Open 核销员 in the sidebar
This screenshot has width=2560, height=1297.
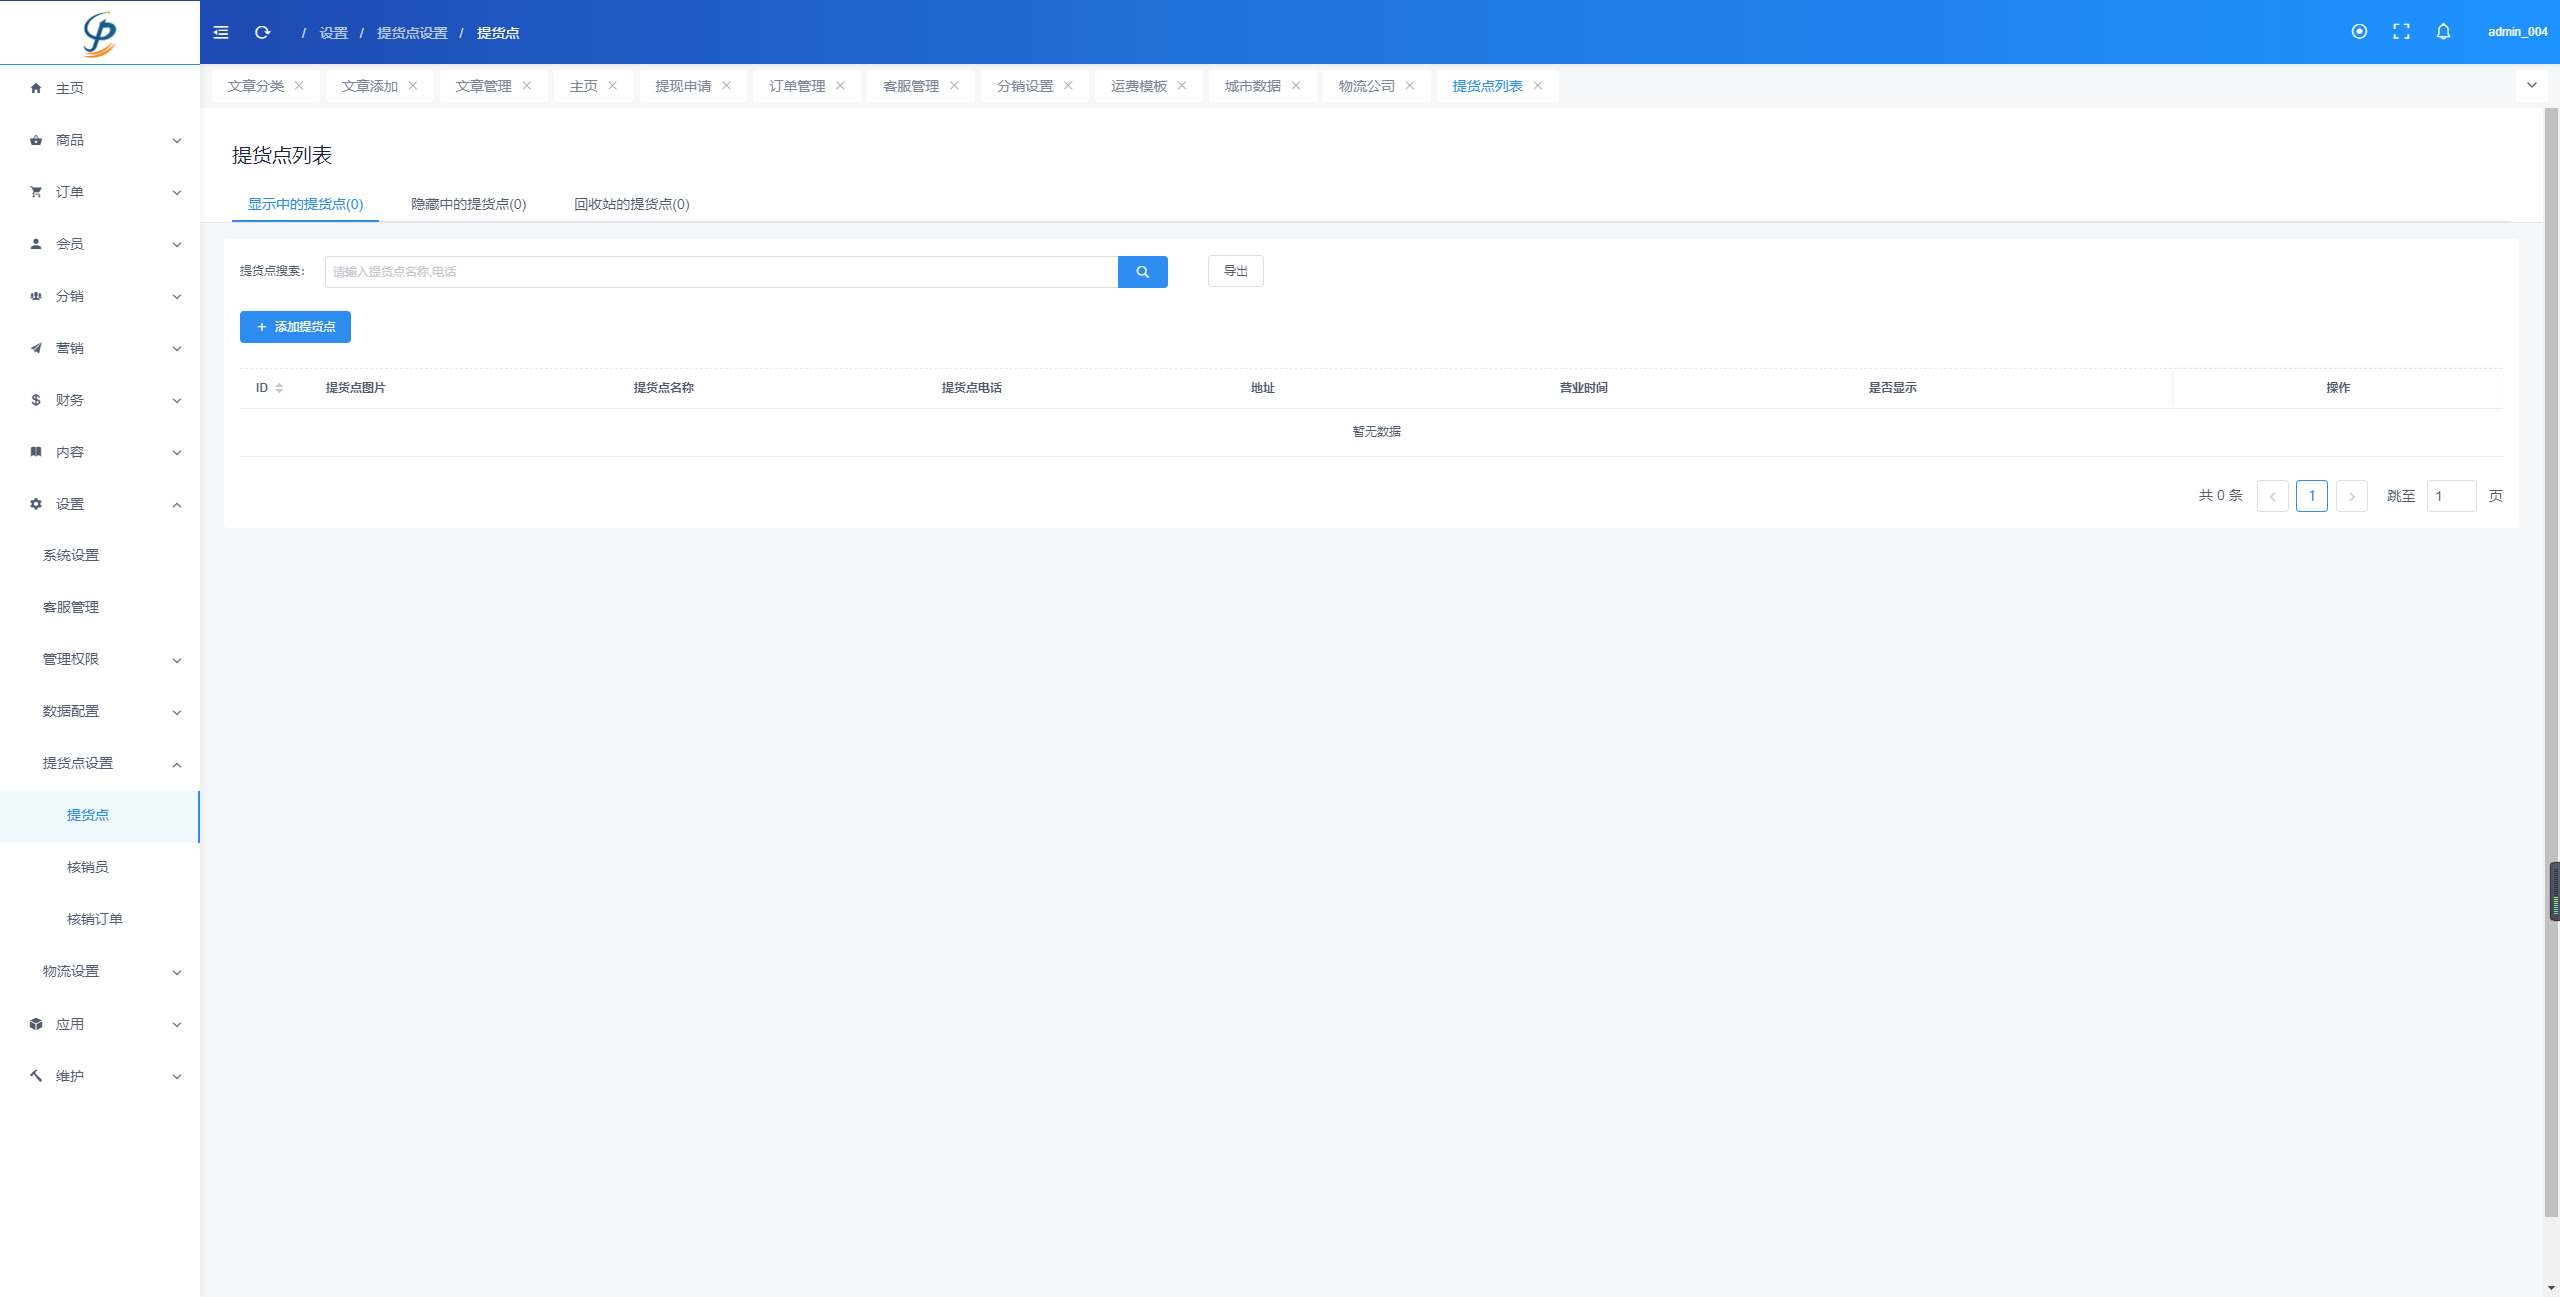[x=100, y=867]
